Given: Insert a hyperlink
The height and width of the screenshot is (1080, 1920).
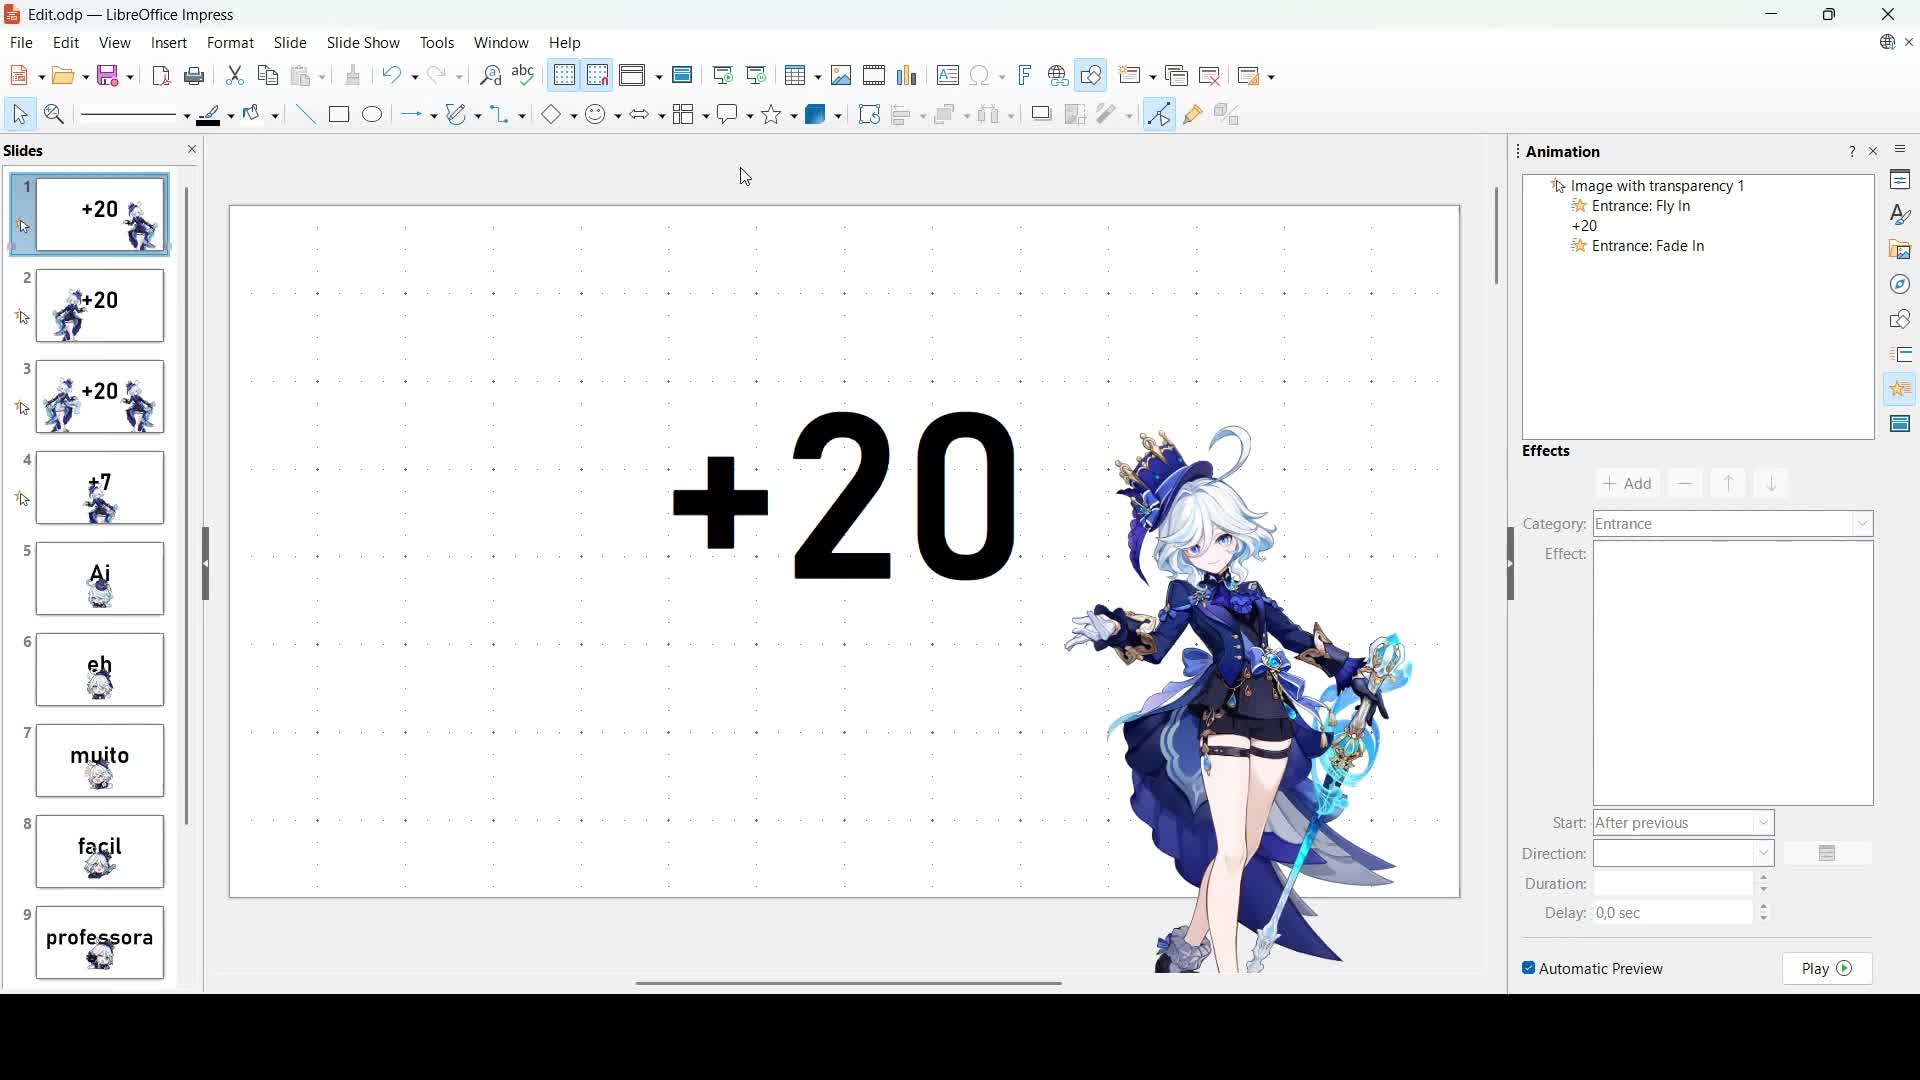Looking at the screenshot, I should (1059, 76).
